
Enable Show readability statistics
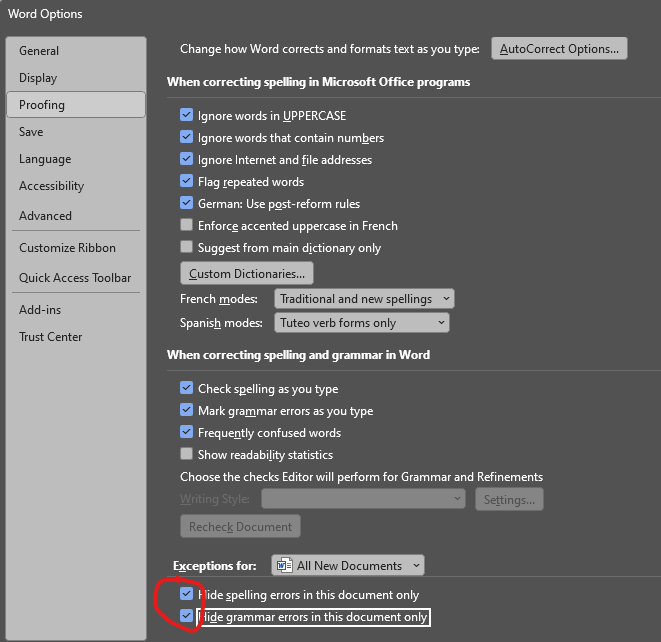pyautogui.click(x=186, y=454)
